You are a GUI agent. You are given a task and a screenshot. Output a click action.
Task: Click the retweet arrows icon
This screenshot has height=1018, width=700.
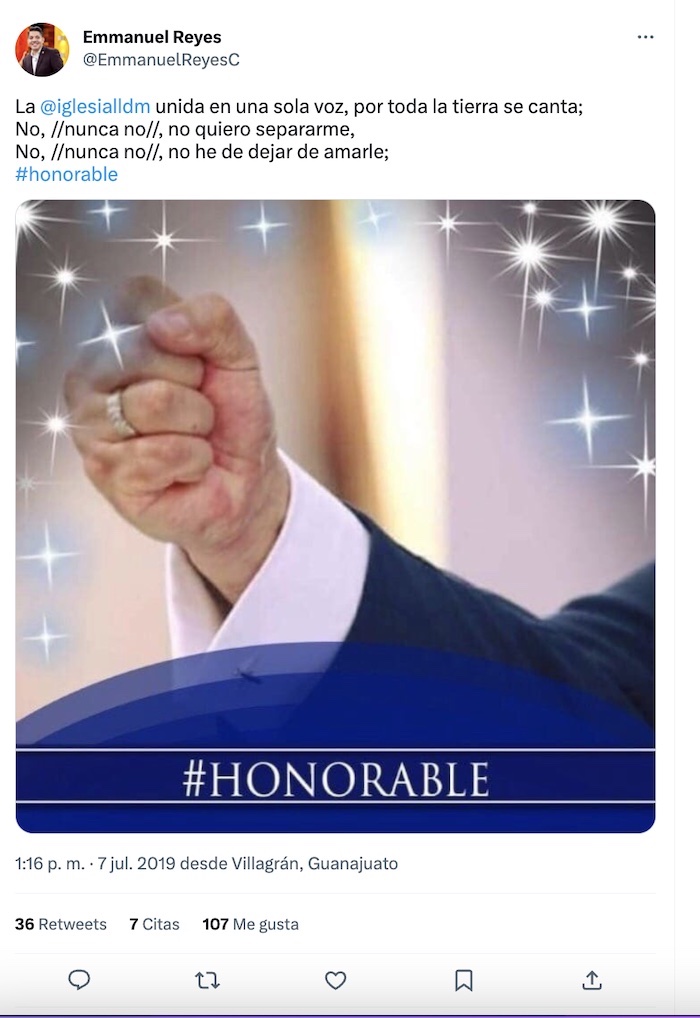click(x=207, y=980)
